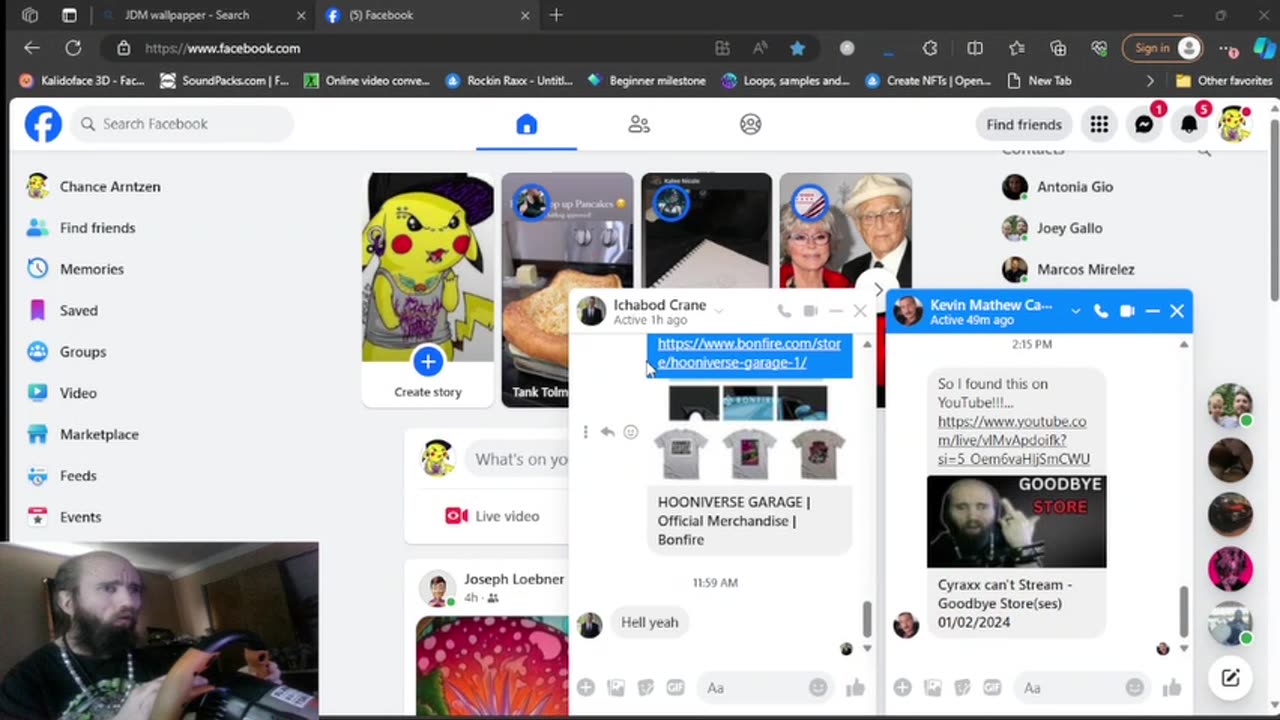Image resolution: width=1280 pixels, height=720 pixels.
Task: Open the Messenger icon in header
Action: [1144, 124]
